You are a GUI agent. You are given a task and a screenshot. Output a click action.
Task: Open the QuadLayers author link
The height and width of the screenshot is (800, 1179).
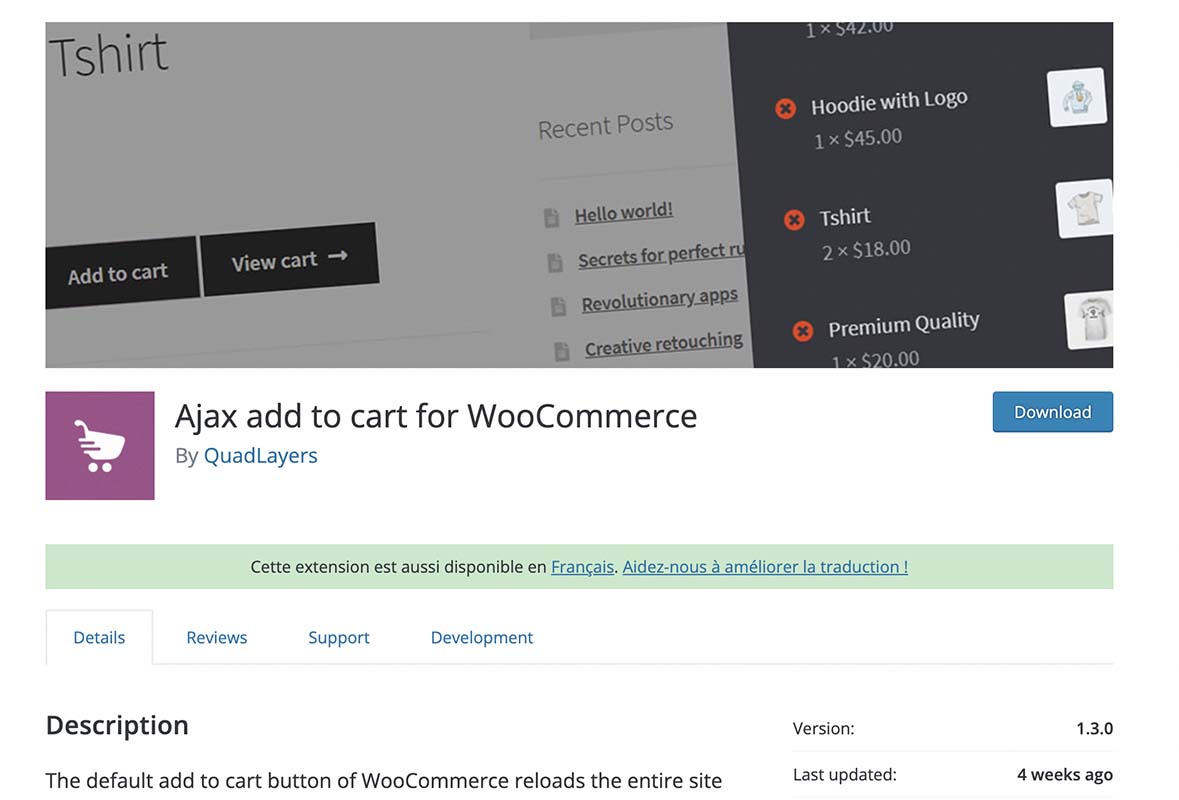[261, 455]
